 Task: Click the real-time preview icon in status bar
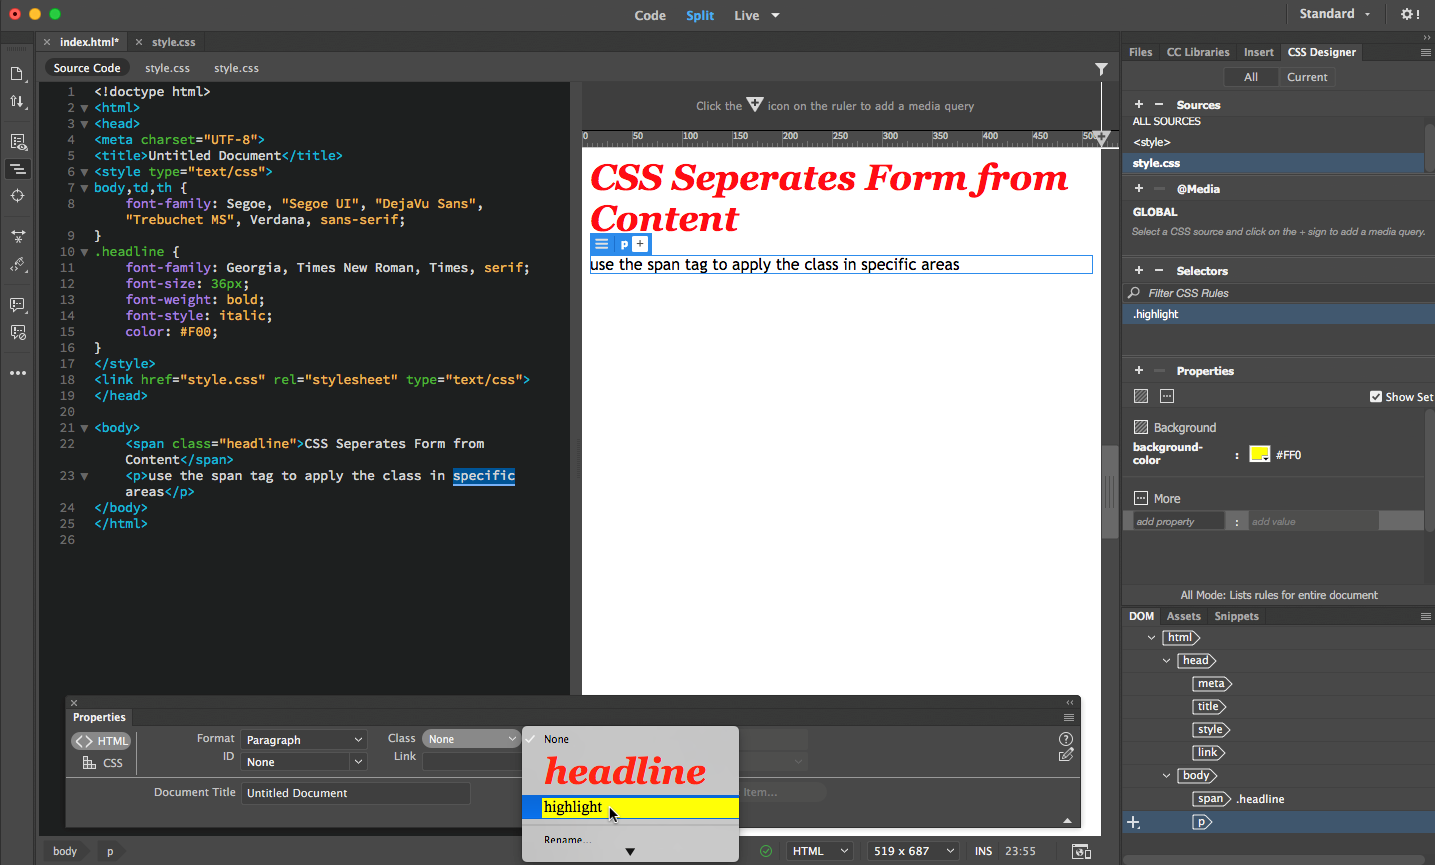pyautogui.click(x=1081, y=851)
